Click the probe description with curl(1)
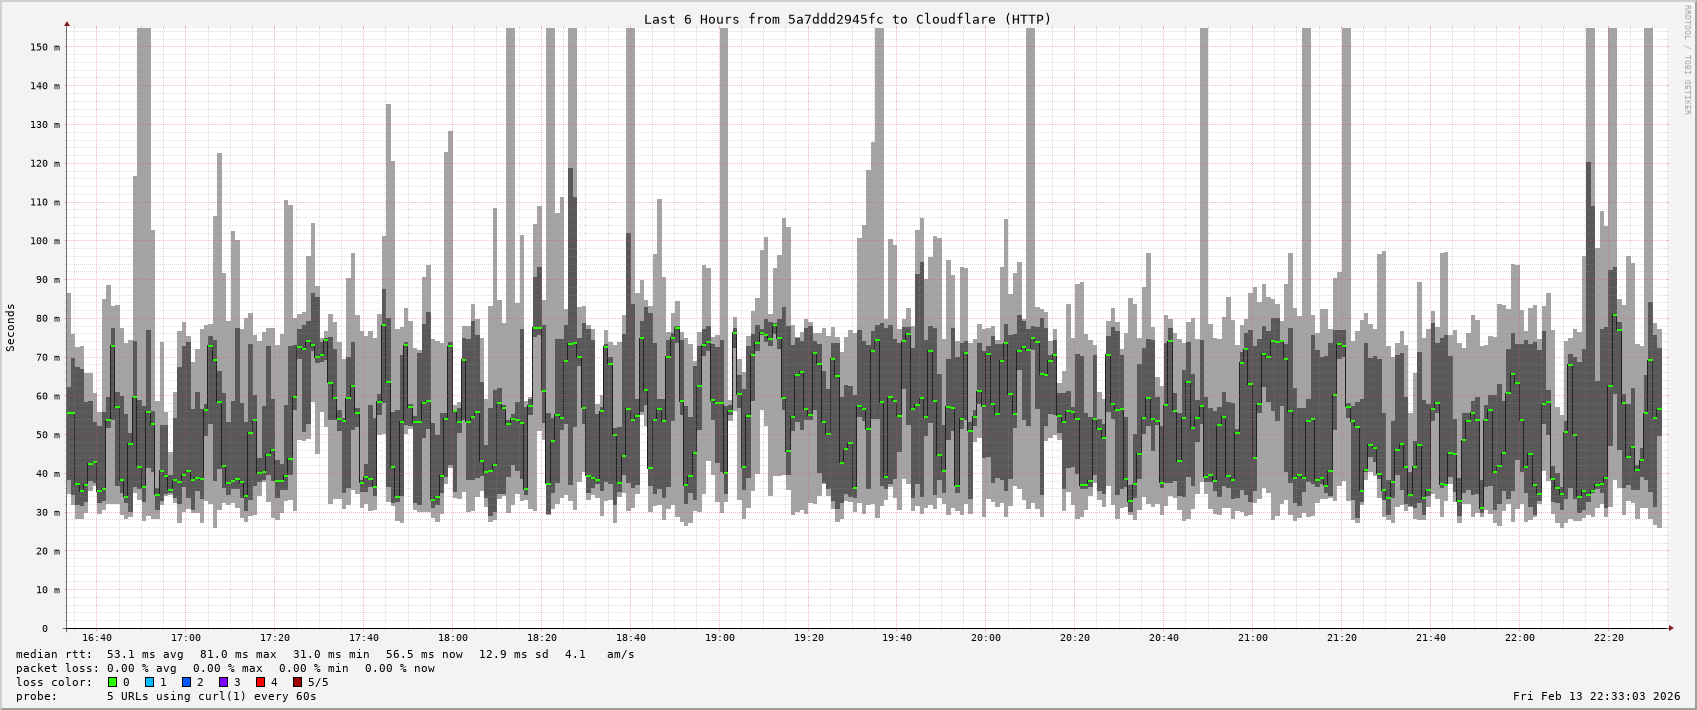 211,696
